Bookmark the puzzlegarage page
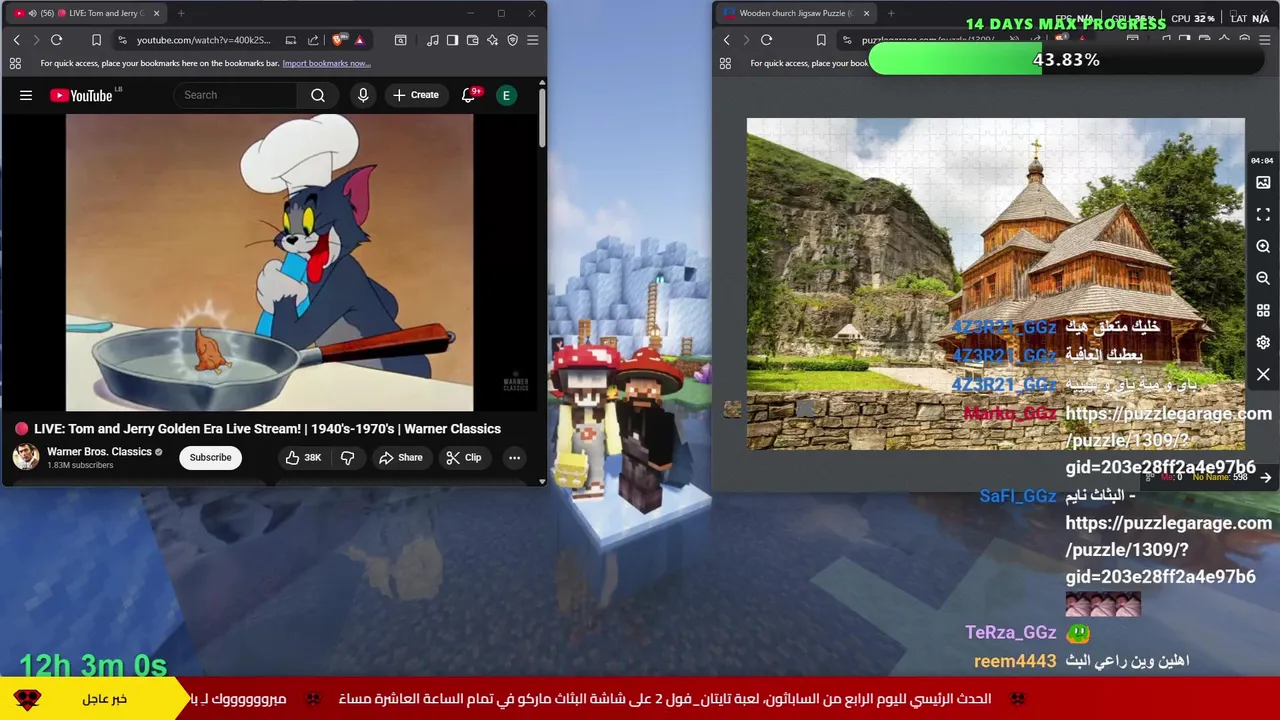 (821, 40)
